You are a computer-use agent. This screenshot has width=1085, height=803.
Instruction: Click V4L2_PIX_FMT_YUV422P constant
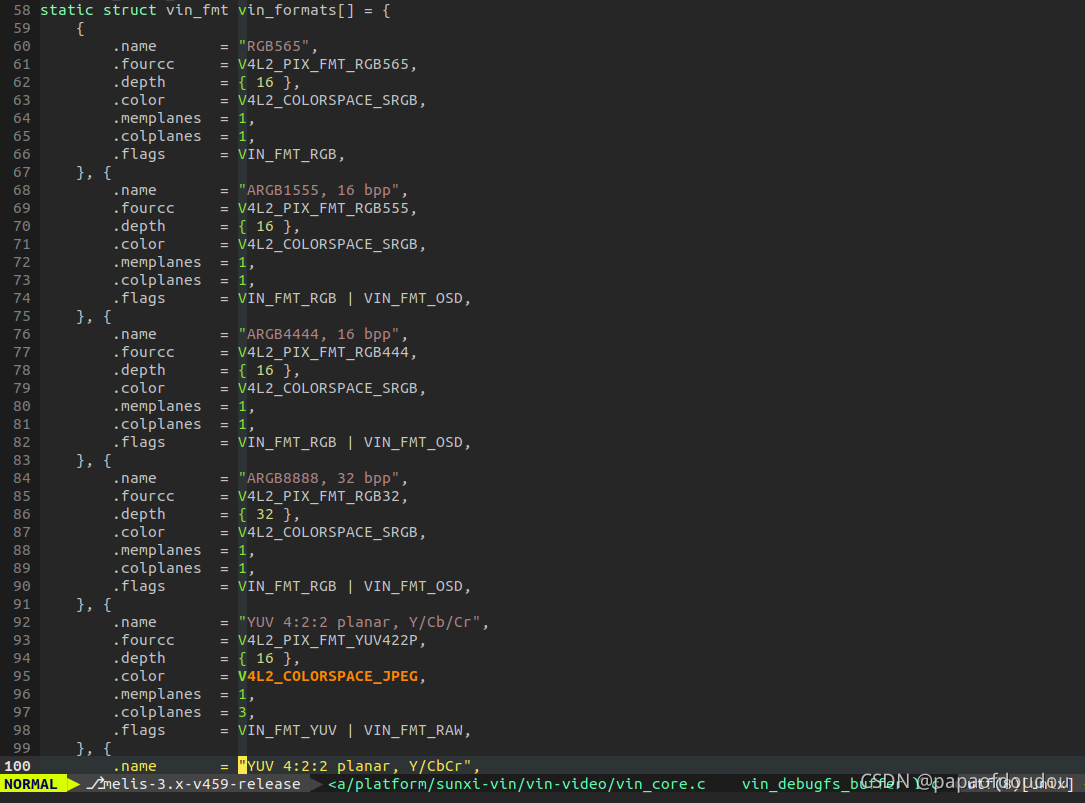point(328,640)
